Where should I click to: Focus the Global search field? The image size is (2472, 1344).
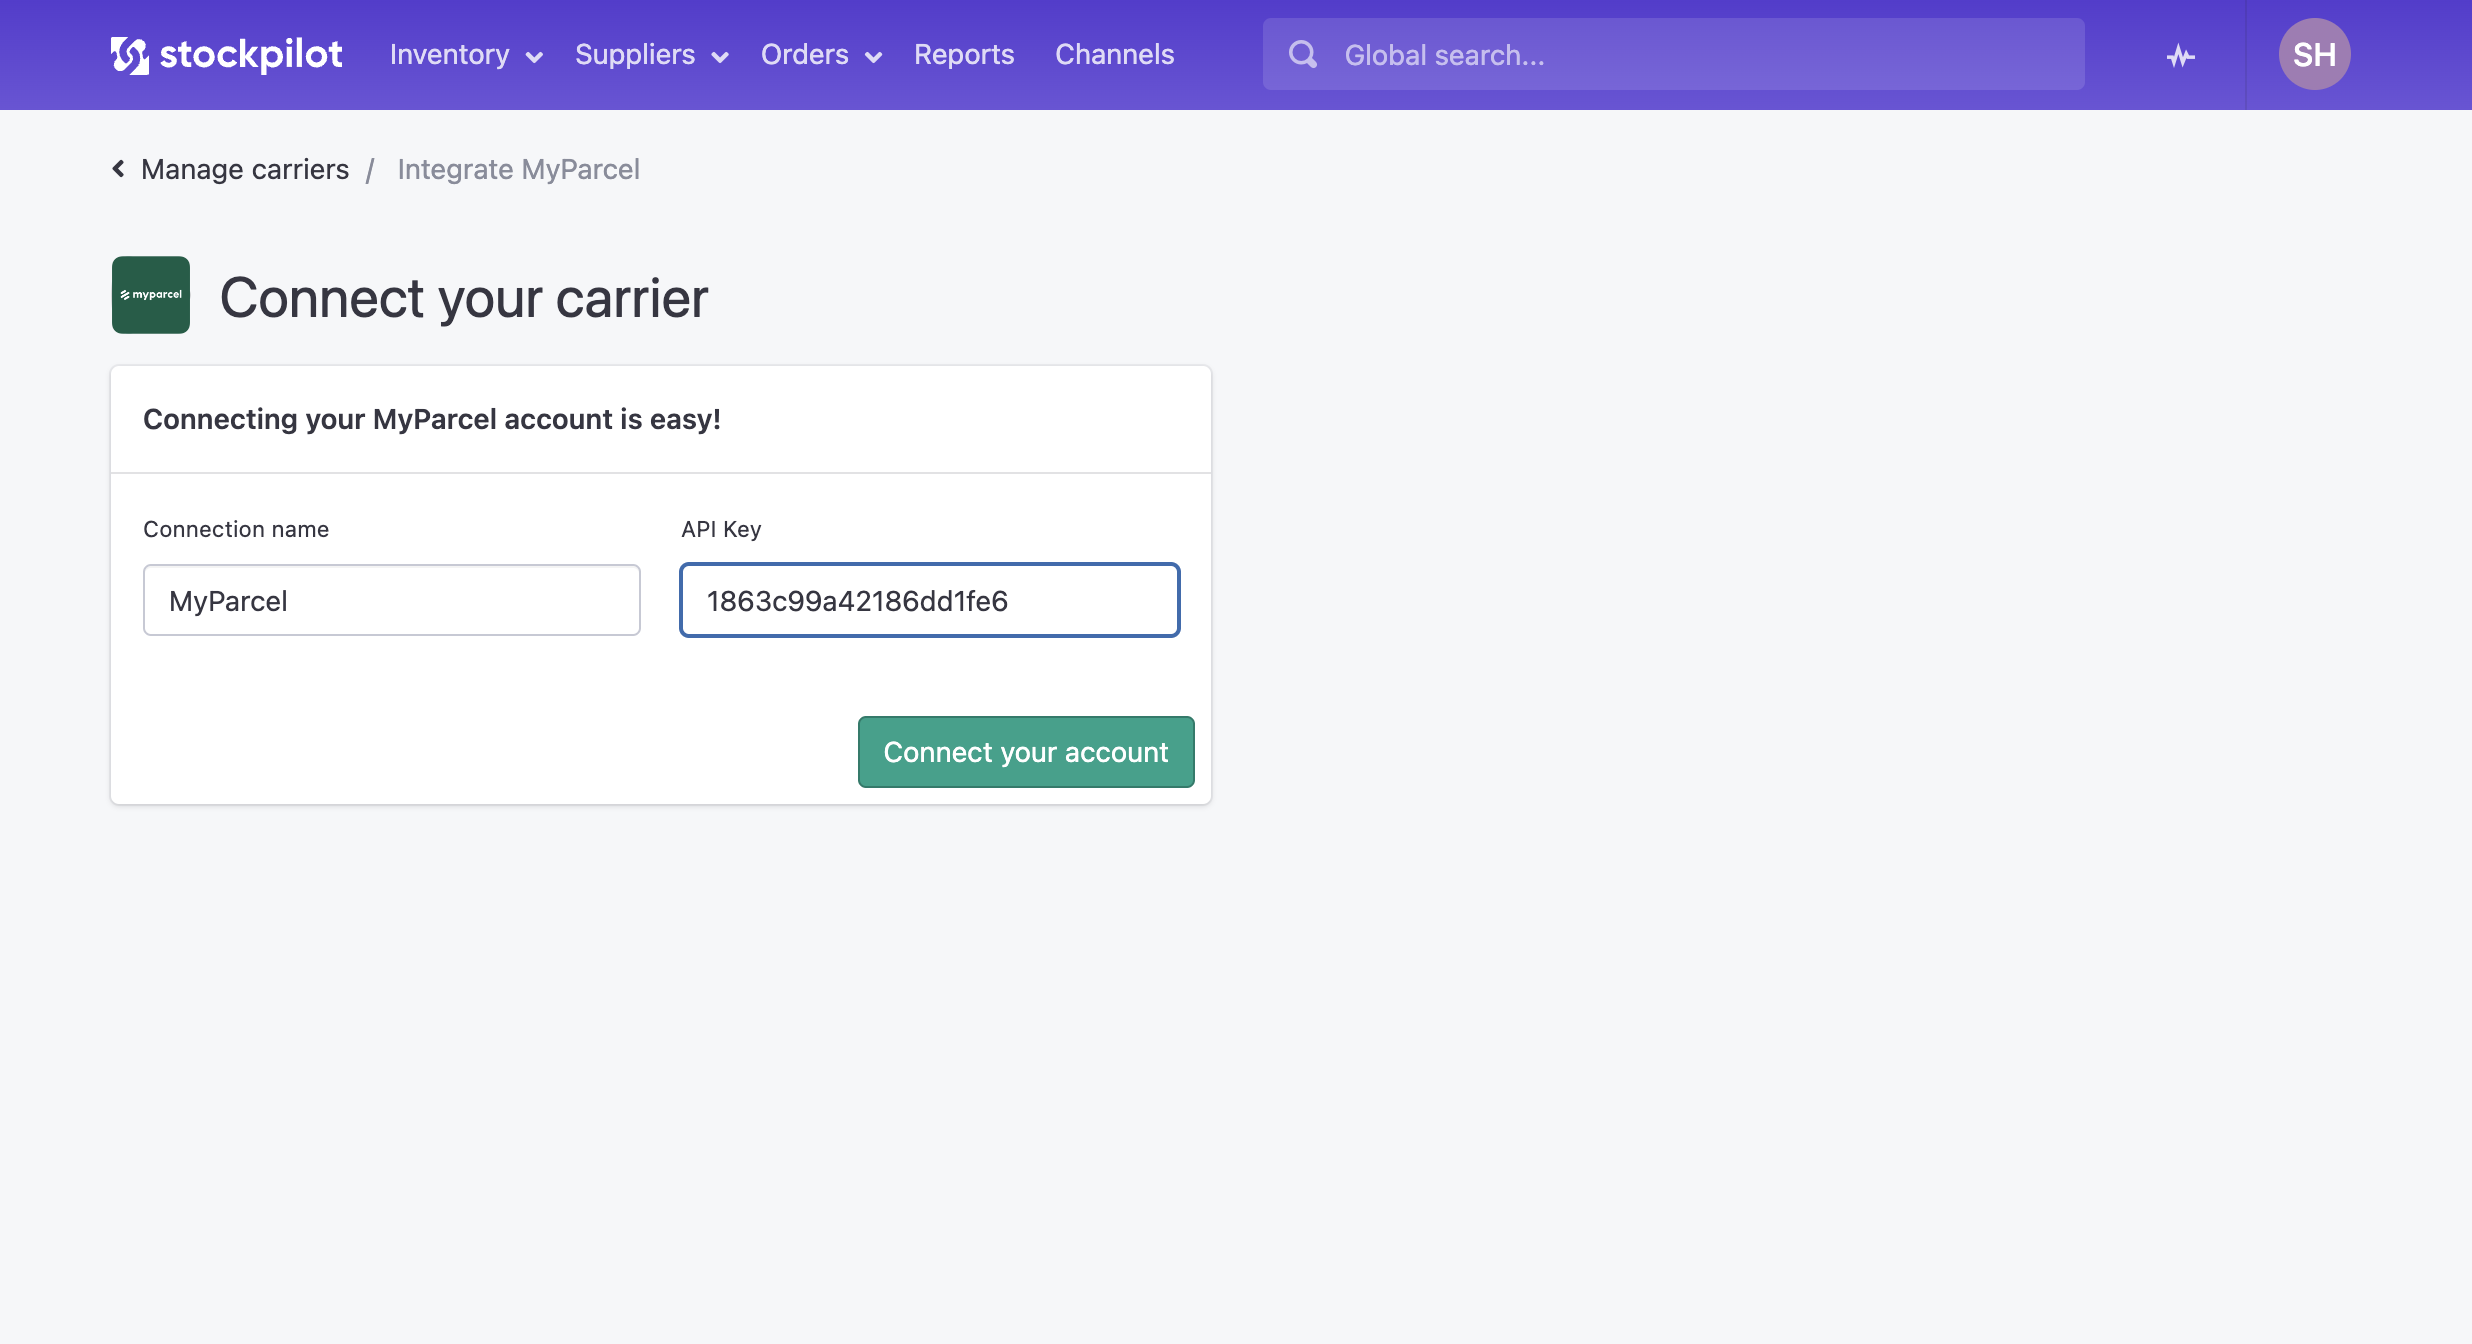(1673, 55)
